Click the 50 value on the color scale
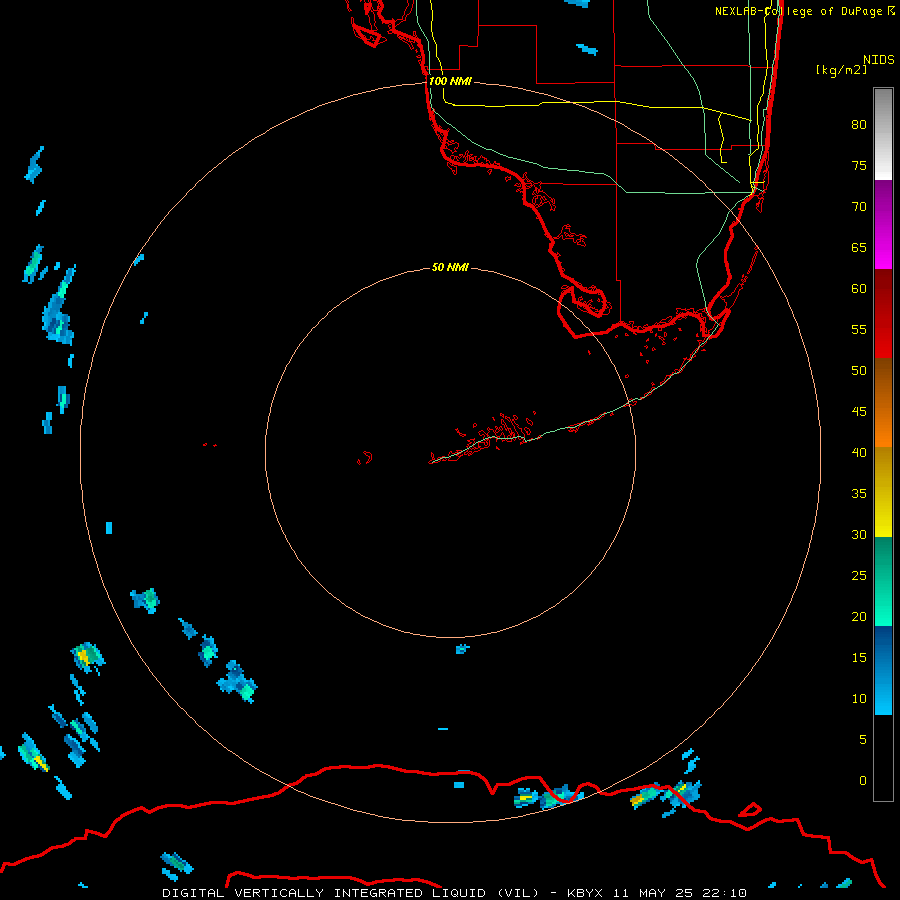Image resolution: width=900 pixels, height=900 pixels. click(859, 371)
